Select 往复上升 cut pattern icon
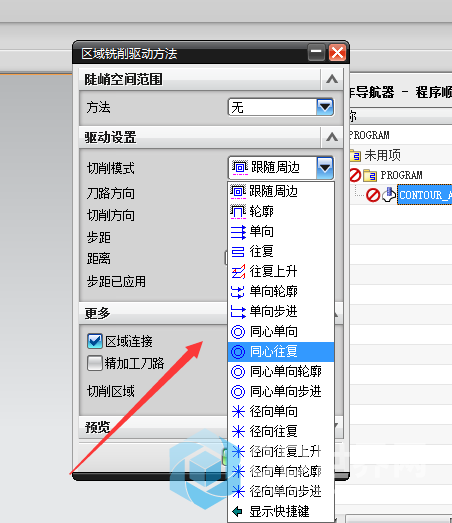The height and width of the screenshot is (523, 452). pos(238,272)
